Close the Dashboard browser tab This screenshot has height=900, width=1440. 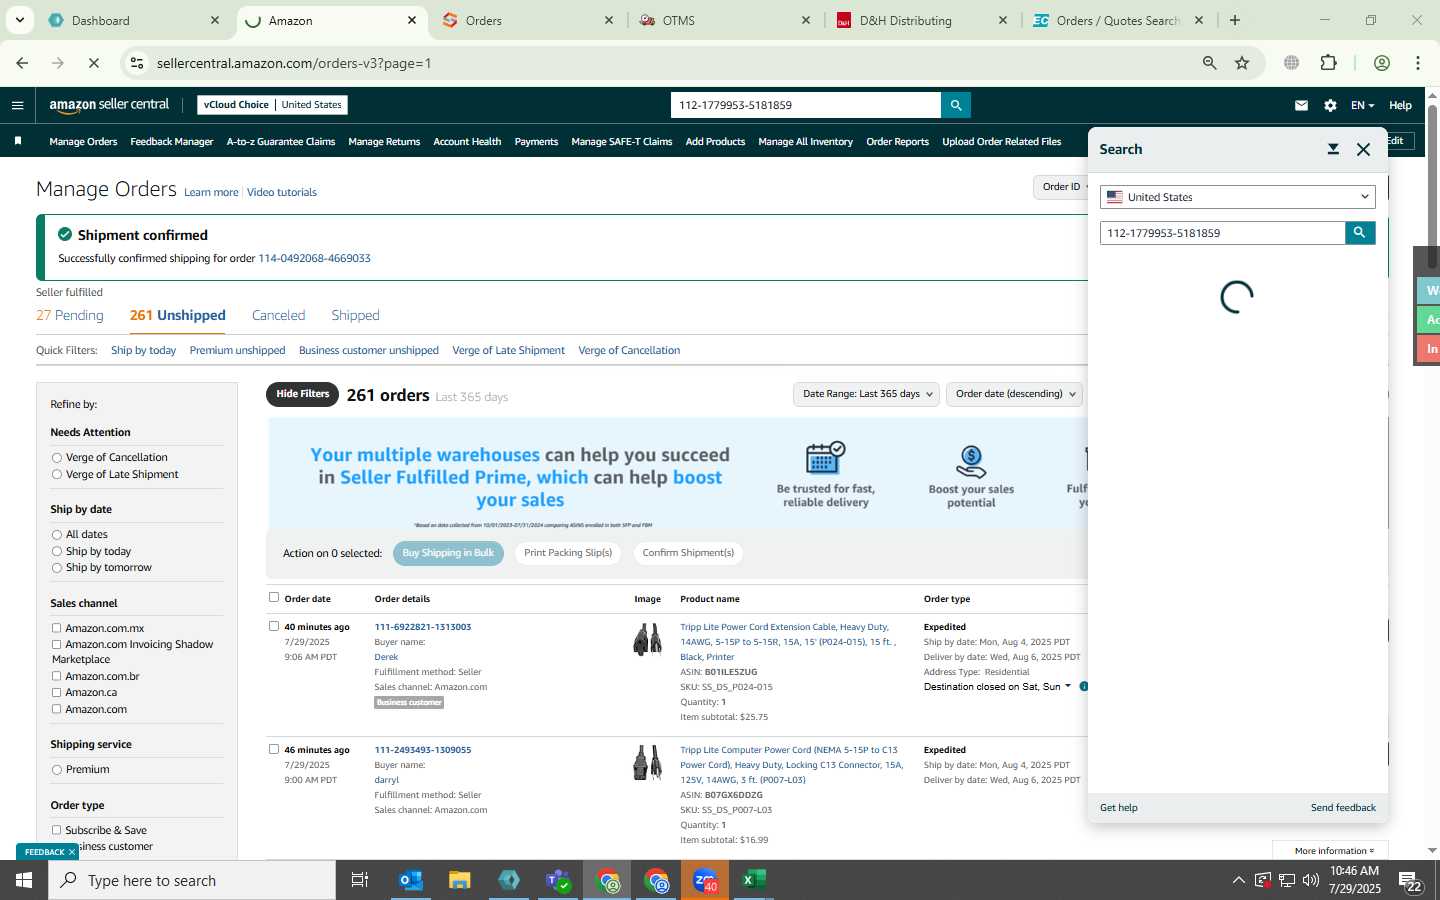tap(215, 20)
